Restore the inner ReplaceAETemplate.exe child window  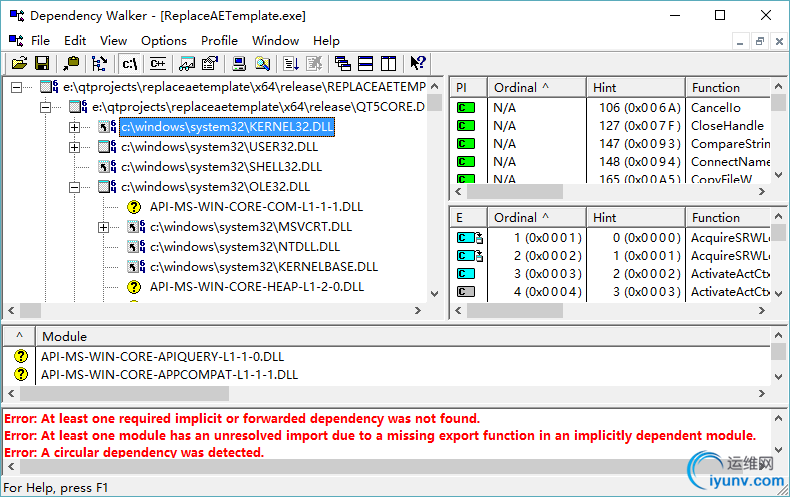[x=760, y=41]
